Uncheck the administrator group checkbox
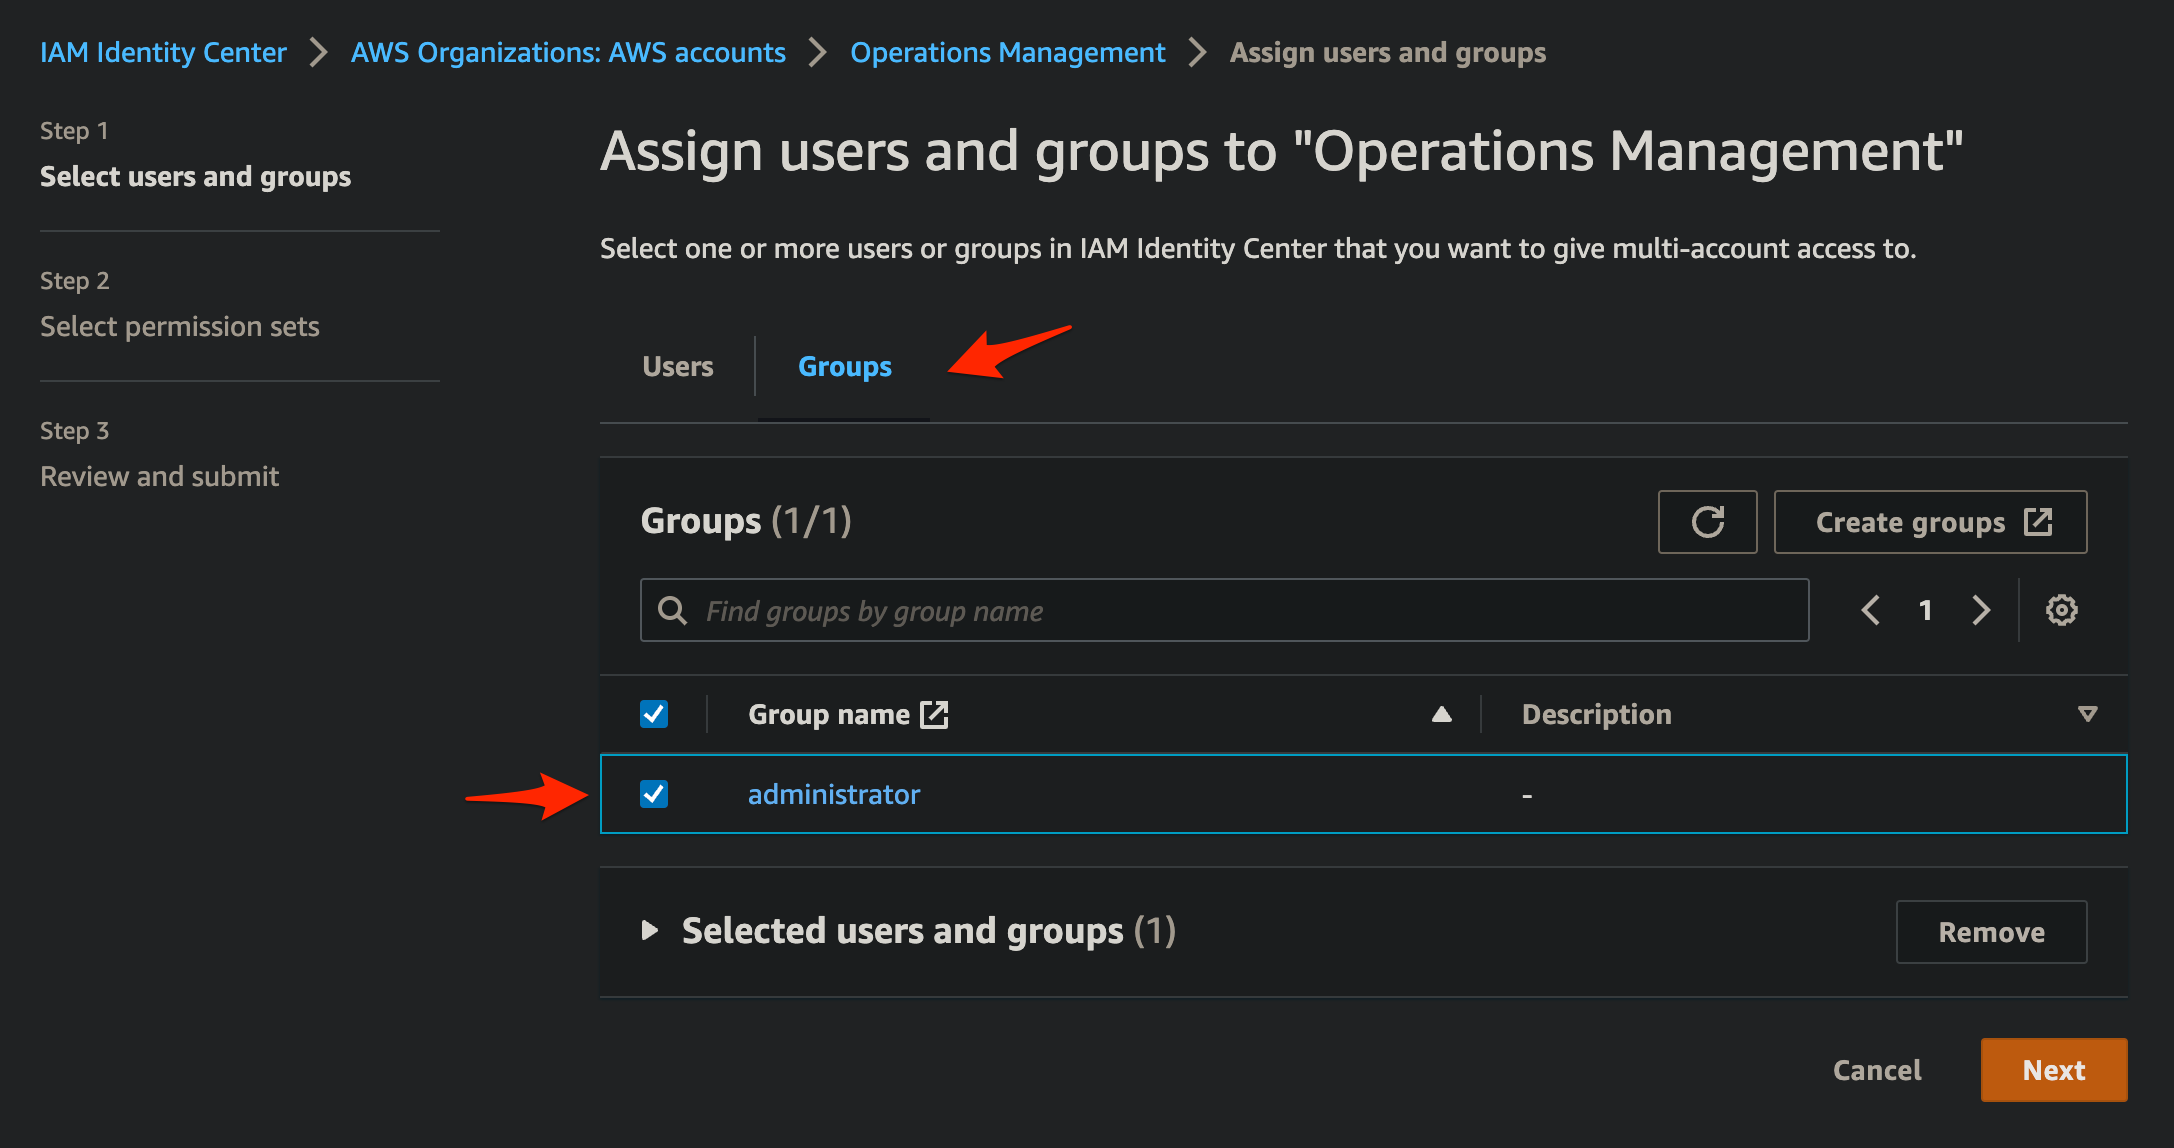The image size is (2174, 1148). click(654, 794)
